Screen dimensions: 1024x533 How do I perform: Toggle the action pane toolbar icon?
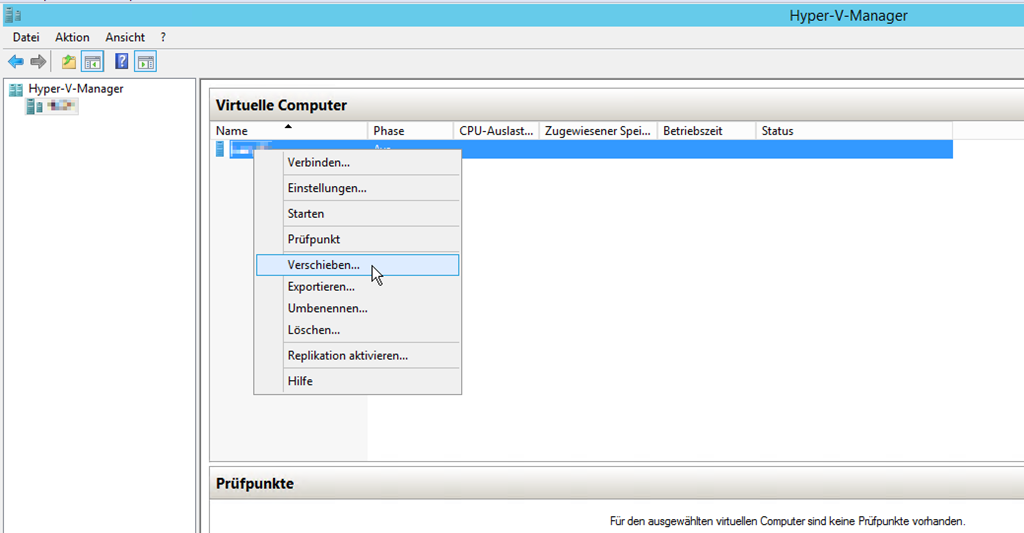146,62
